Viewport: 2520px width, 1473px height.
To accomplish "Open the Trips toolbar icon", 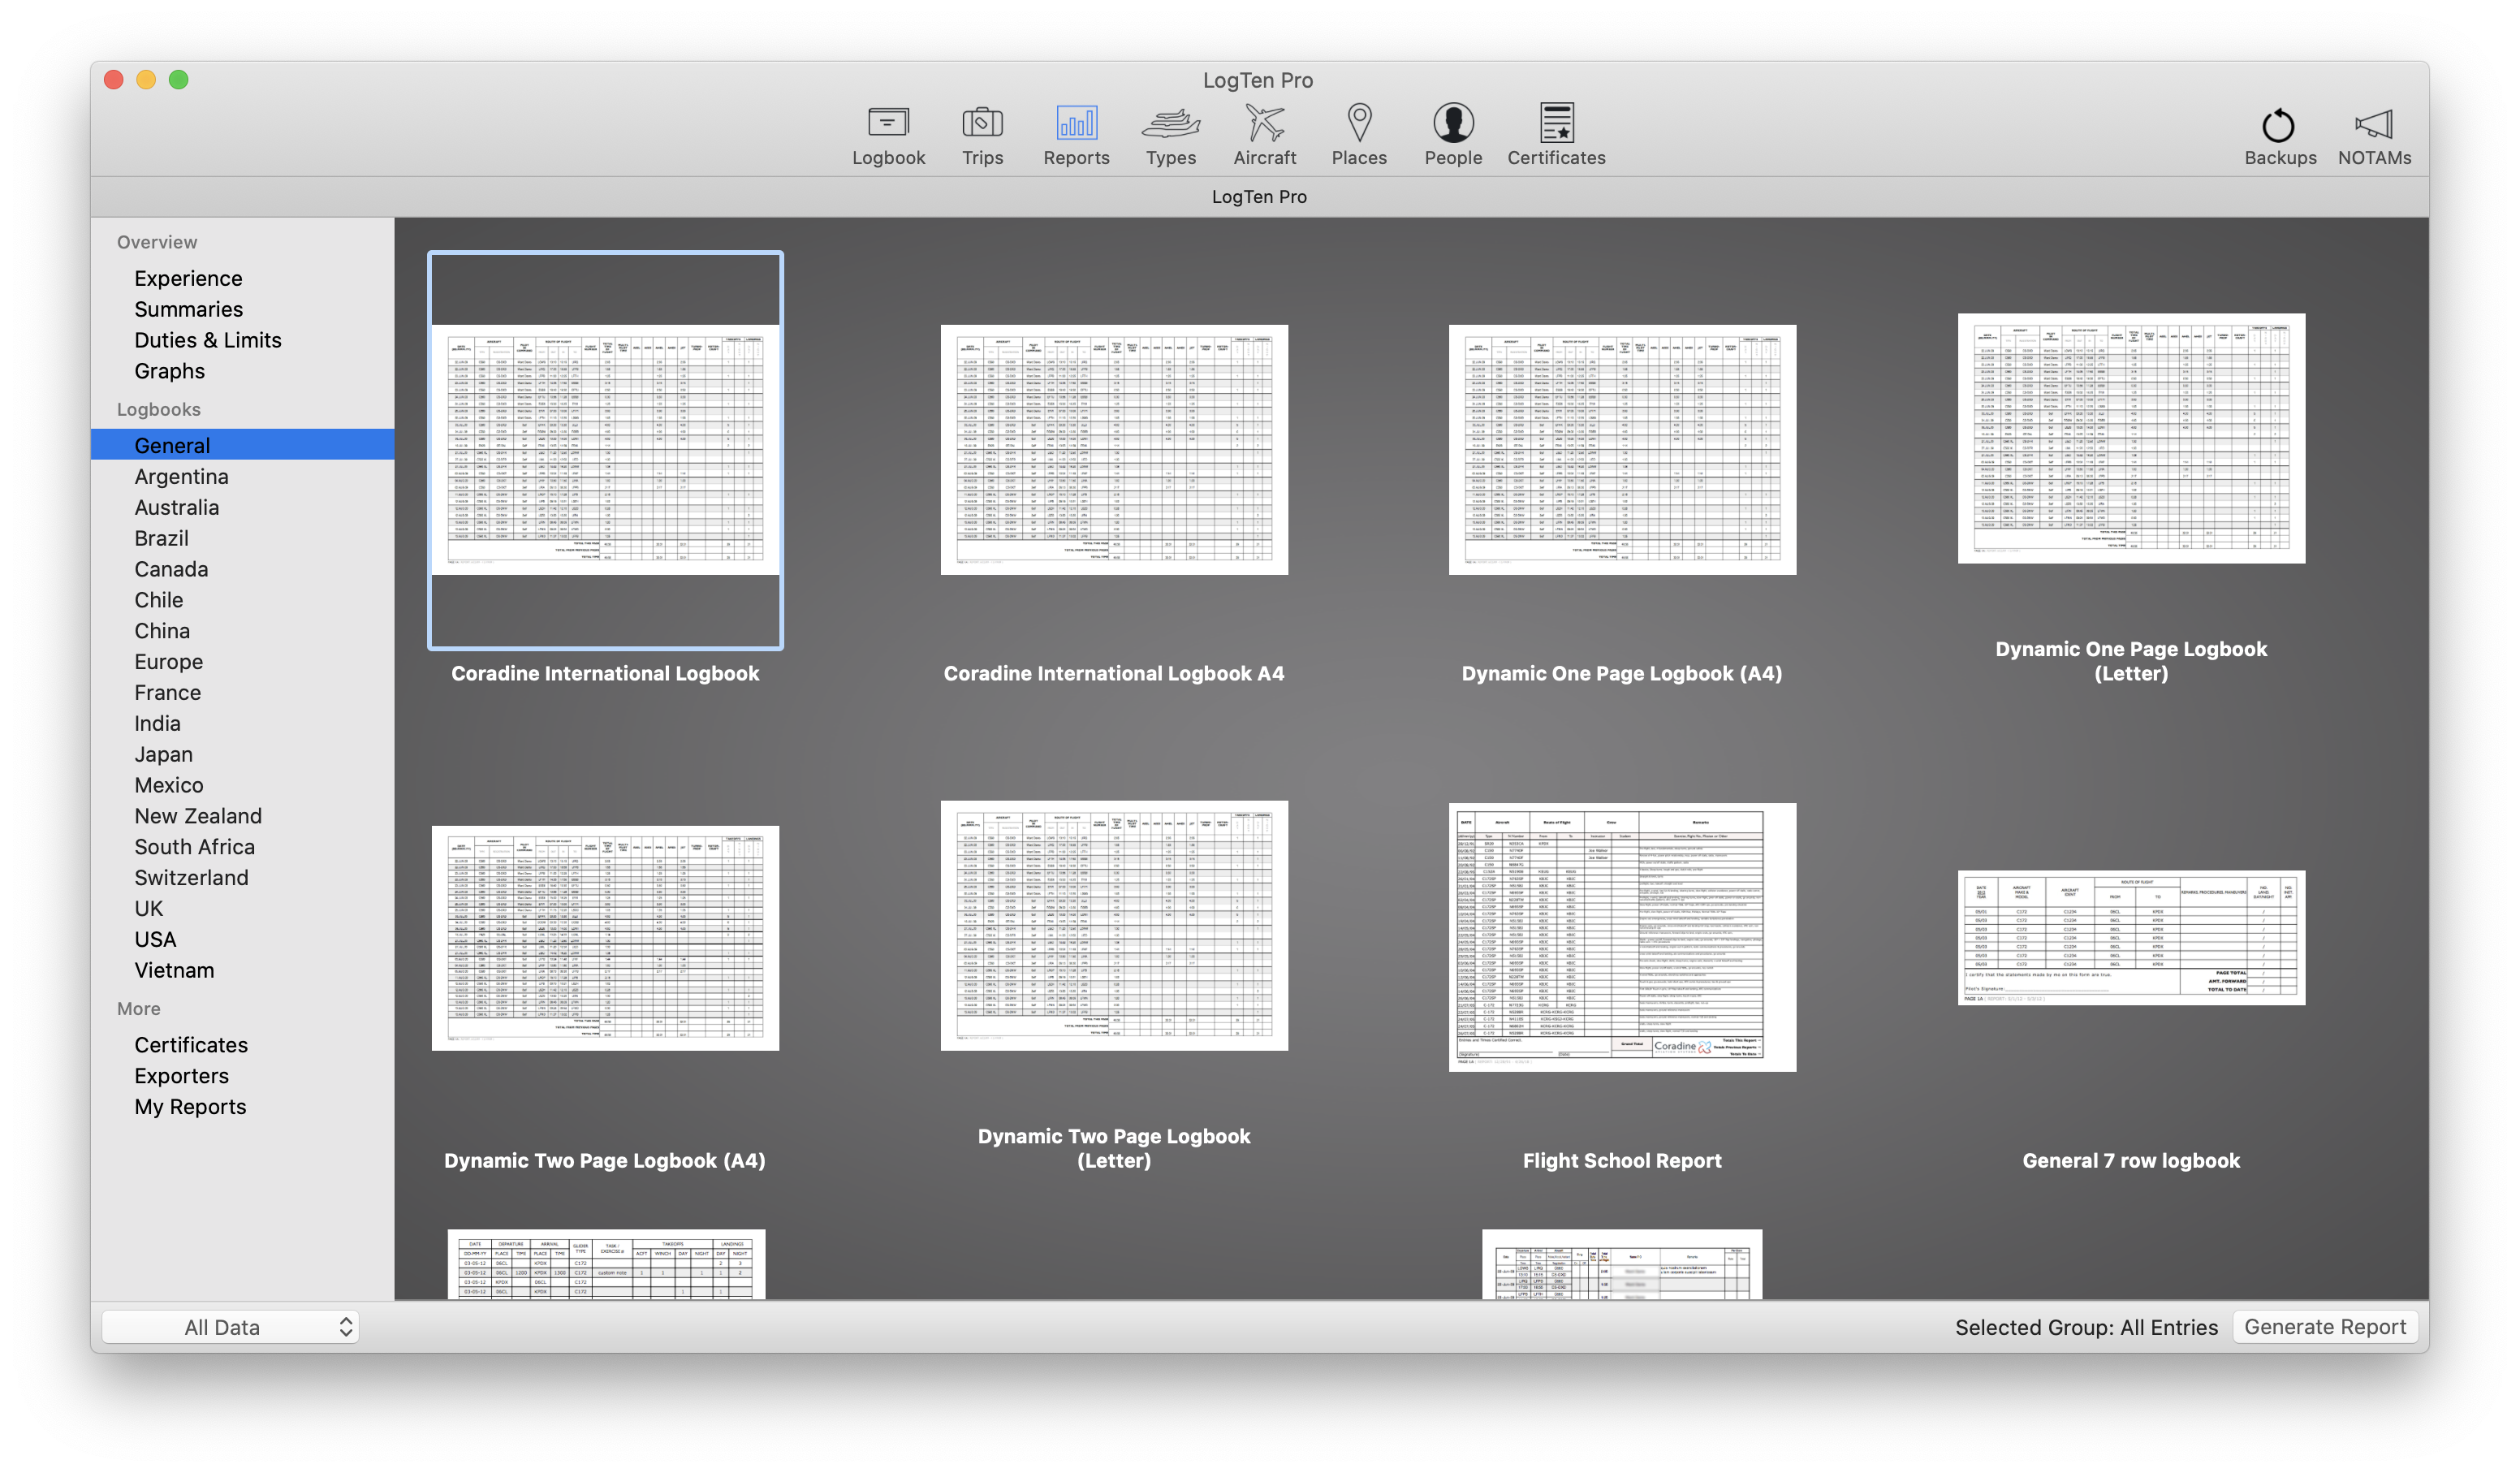I will [x=982, y=123].
